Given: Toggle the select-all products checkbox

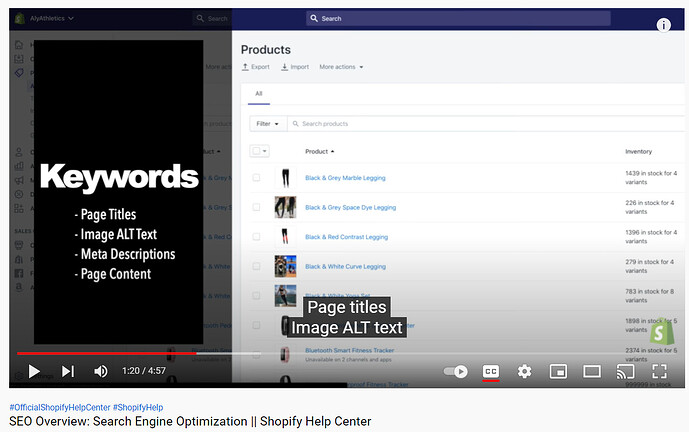Looking at the screenshot, I should click(x=256, y=151).
